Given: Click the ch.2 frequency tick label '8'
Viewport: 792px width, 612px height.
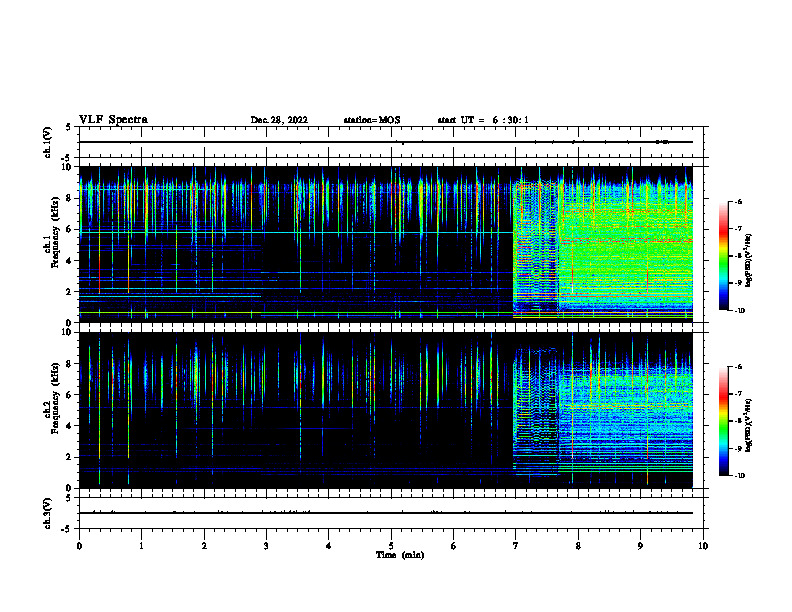Looking at the screenshot, I should point(69,364).
